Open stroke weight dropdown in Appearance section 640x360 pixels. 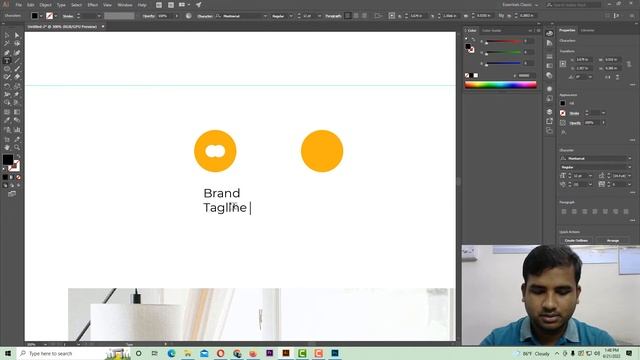[x=603, y=113]
